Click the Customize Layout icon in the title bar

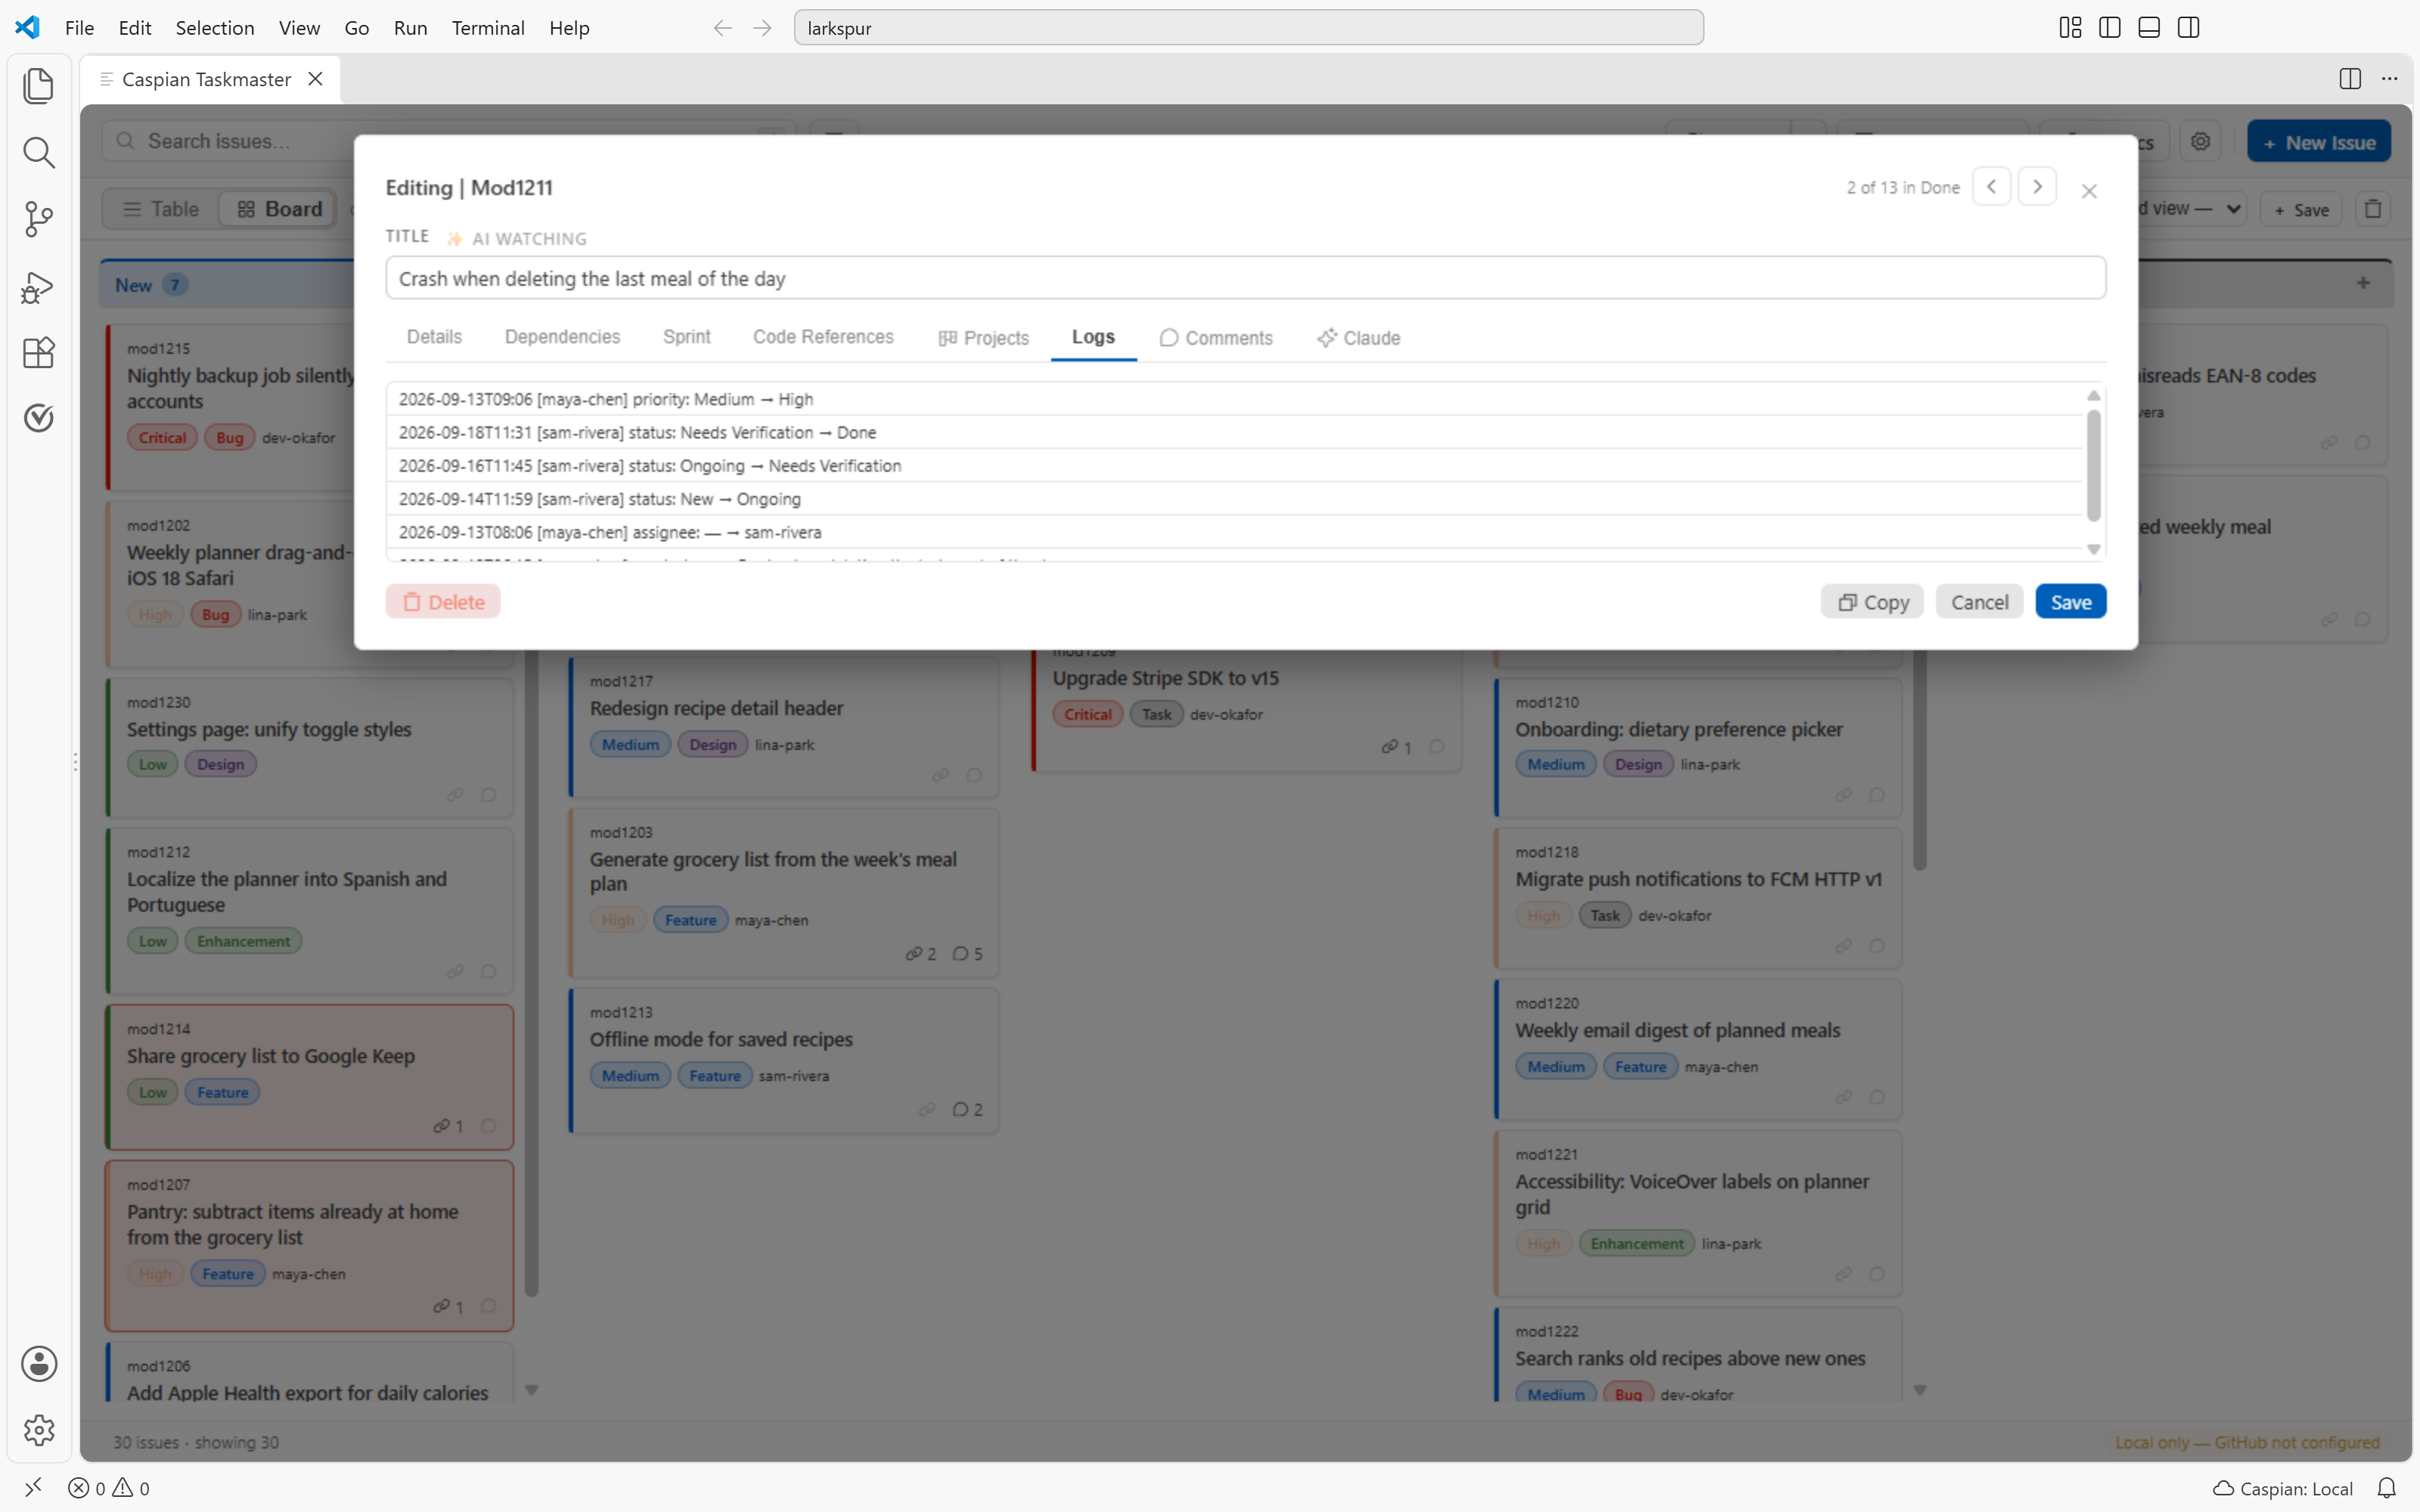(x=2070, y=28)
